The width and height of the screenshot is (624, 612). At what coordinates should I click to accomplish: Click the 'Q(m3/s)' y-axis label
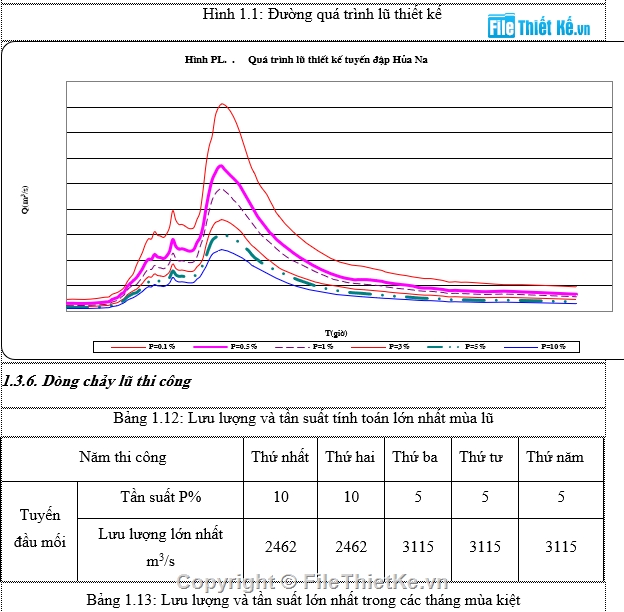(25, 200)
